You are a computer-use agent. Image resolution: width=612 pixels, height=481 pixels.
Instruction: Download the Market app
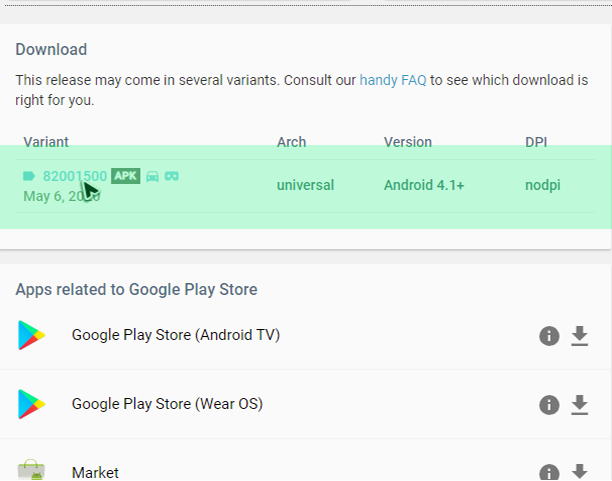[x=580, y=472]
